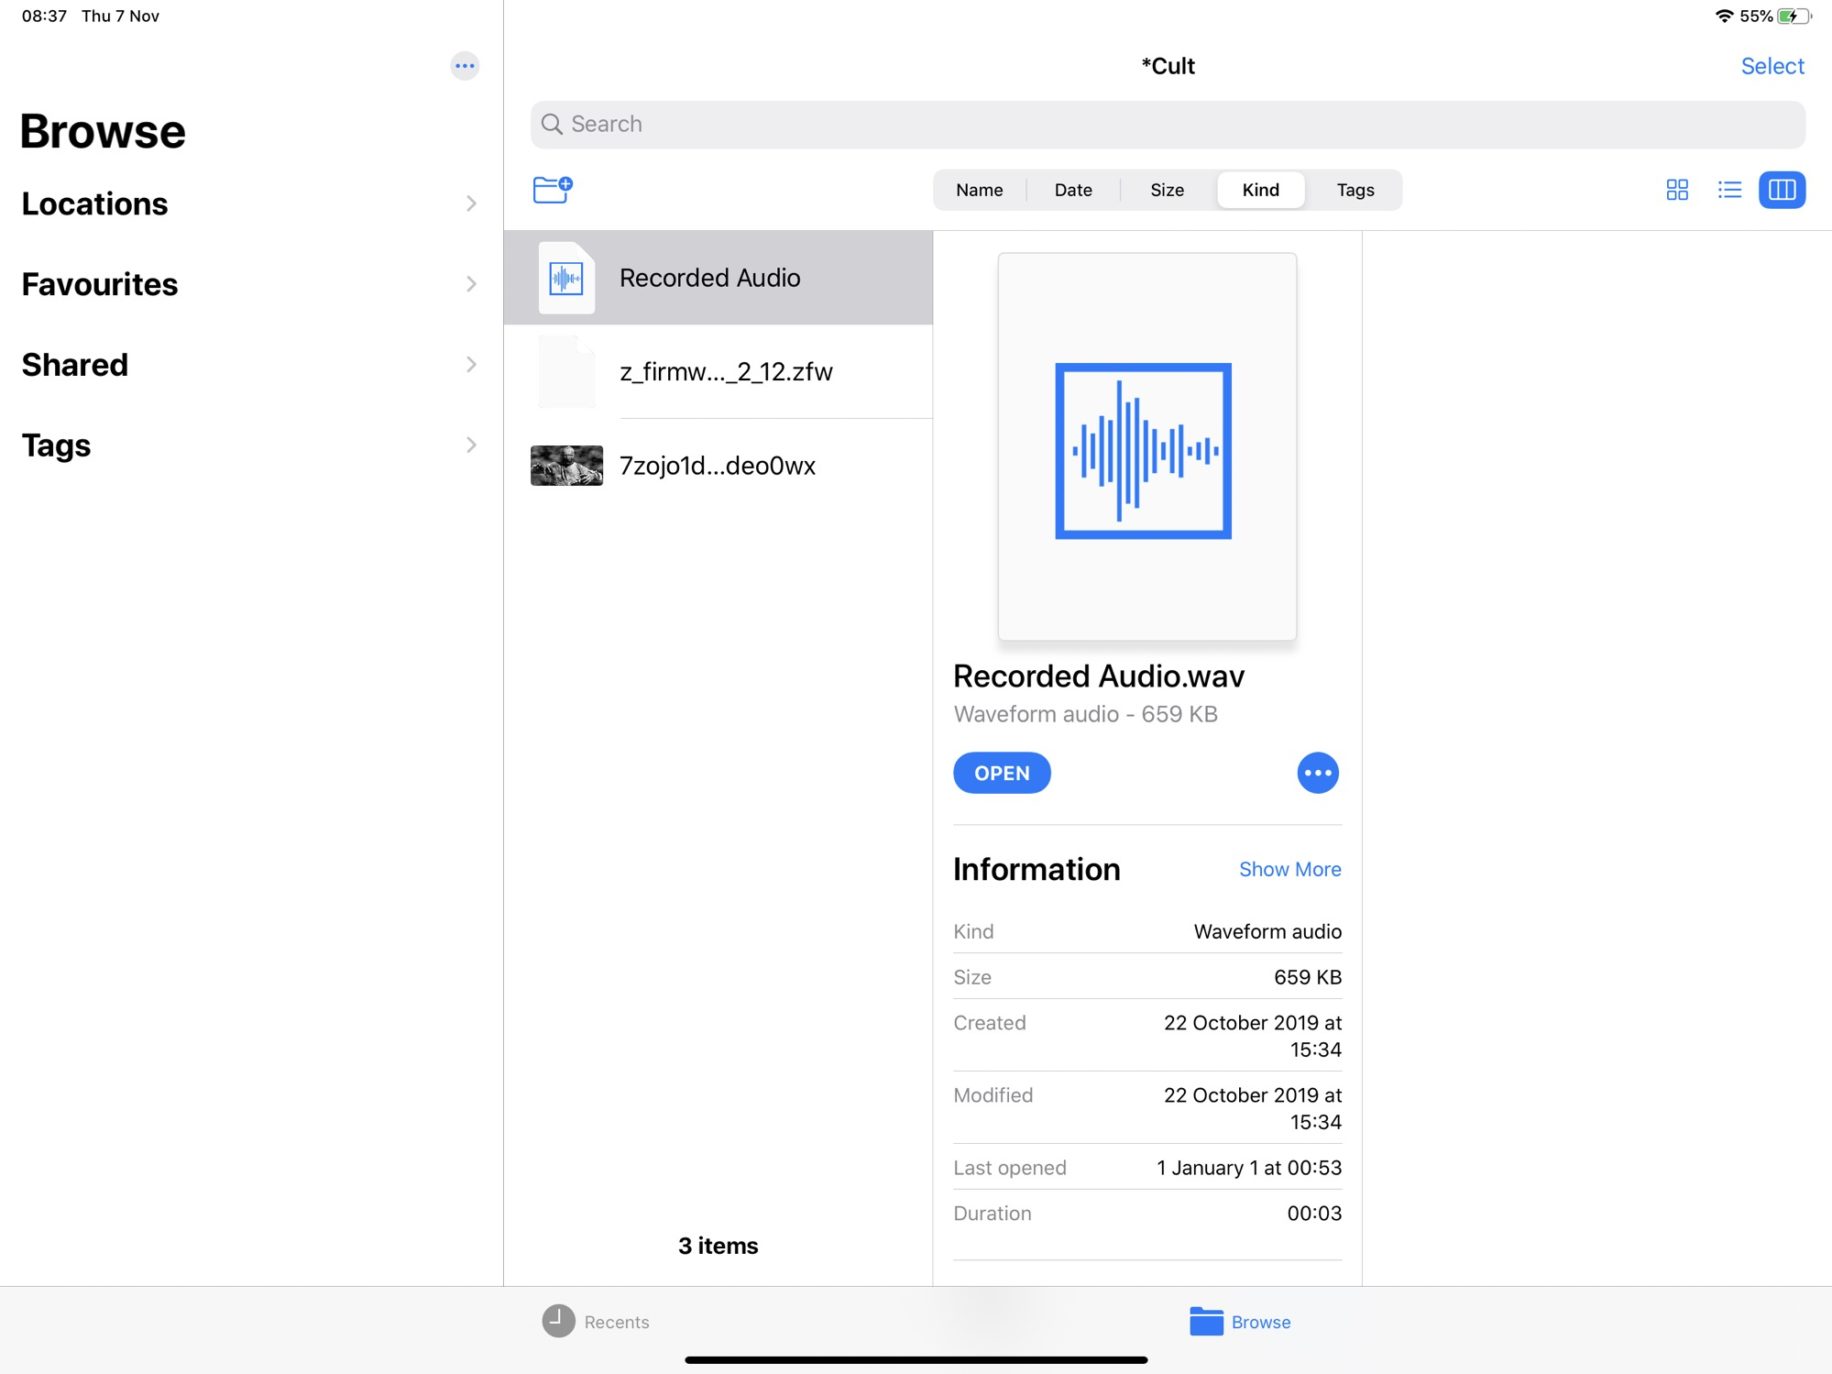This screenshot has width=1832, height=1374.
Task: Tap the Browse folder icon
Action: (1206, 1321)
